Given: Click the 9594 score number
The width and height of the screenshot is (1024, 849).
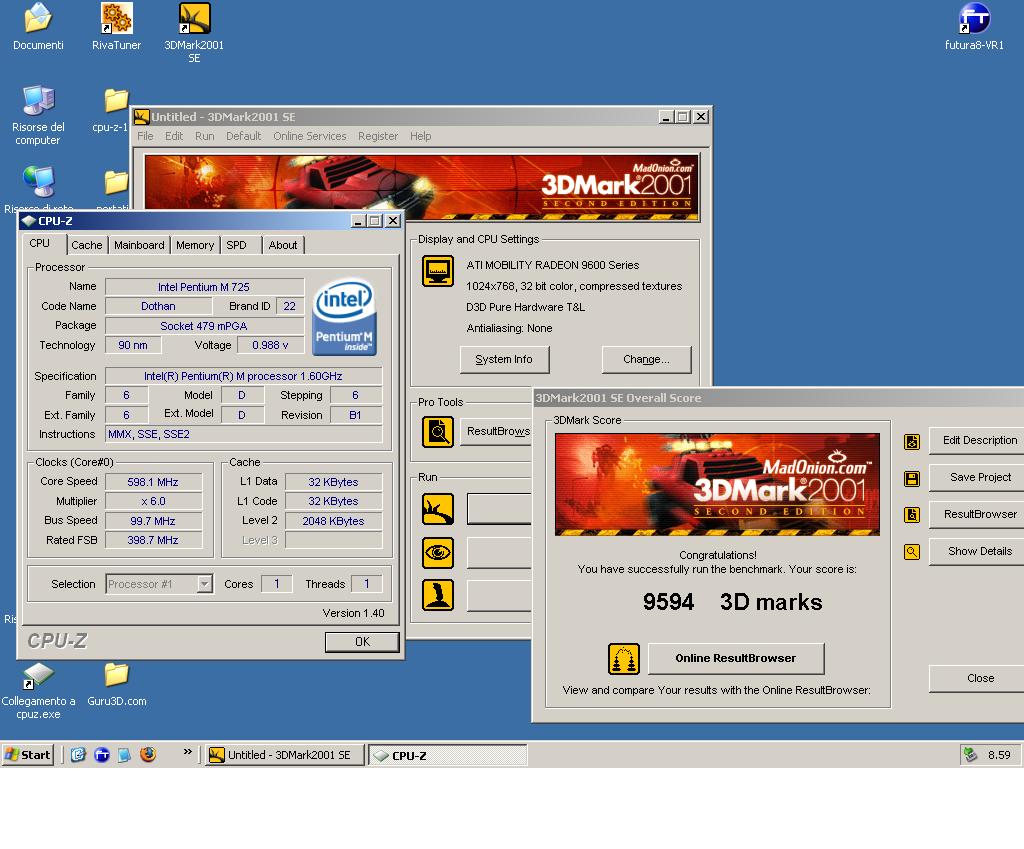Looking at the screenshot, I should [x=668, y=601].
